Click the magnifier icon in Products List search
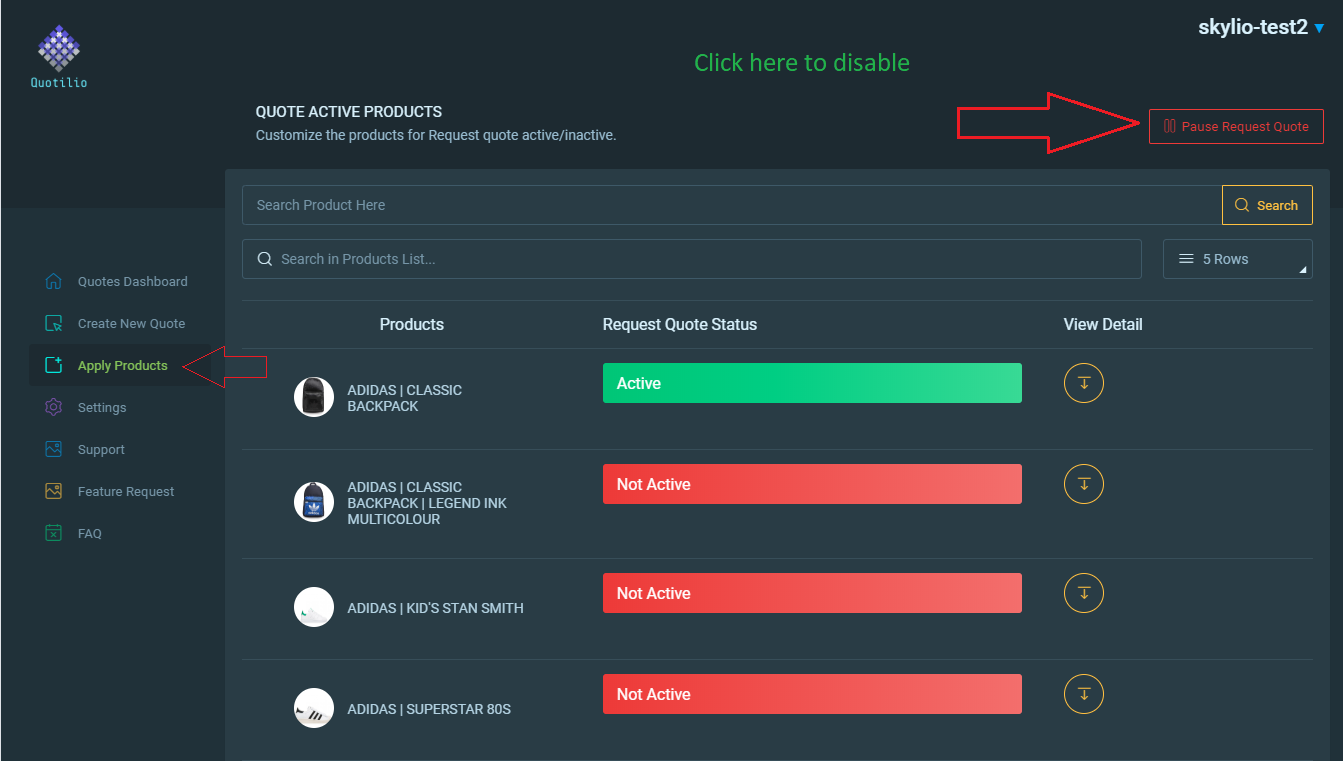This screenshot has height=761, width=1343. 265,259
